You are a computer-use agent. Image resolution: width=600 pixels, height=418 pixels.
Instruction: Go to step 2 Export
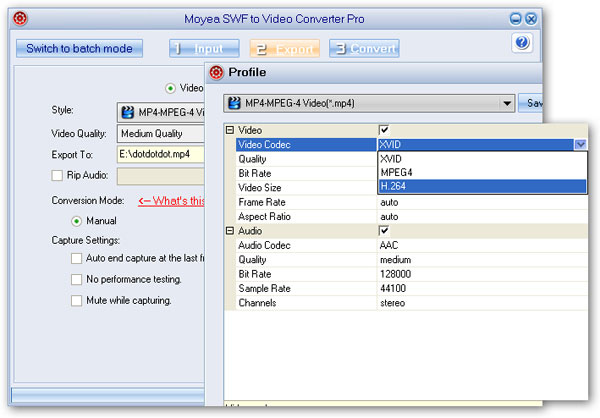coord(284,49)
